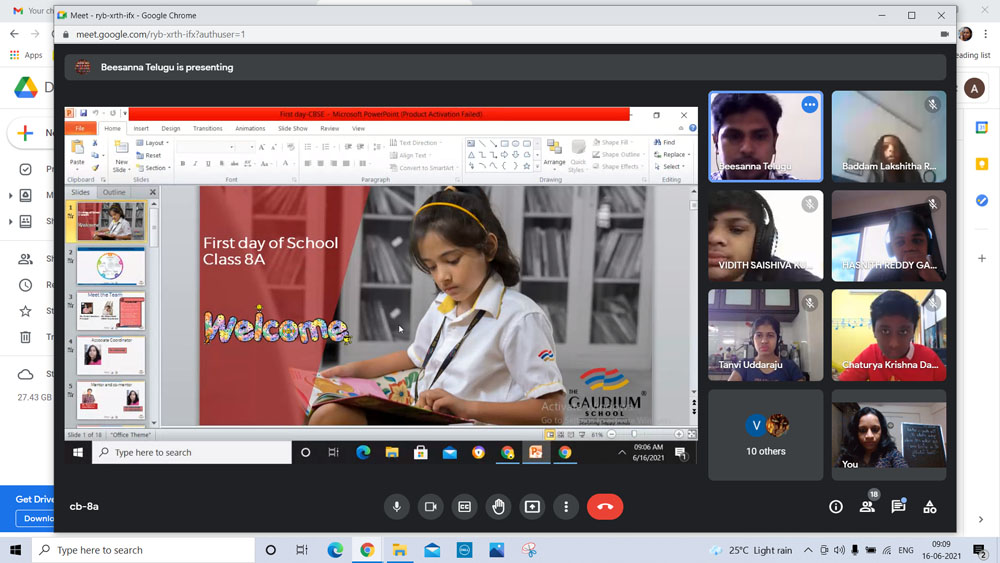Open more options in Meet controls
1000x563 pixels.
pyautogui.click(x=566, y=507)
